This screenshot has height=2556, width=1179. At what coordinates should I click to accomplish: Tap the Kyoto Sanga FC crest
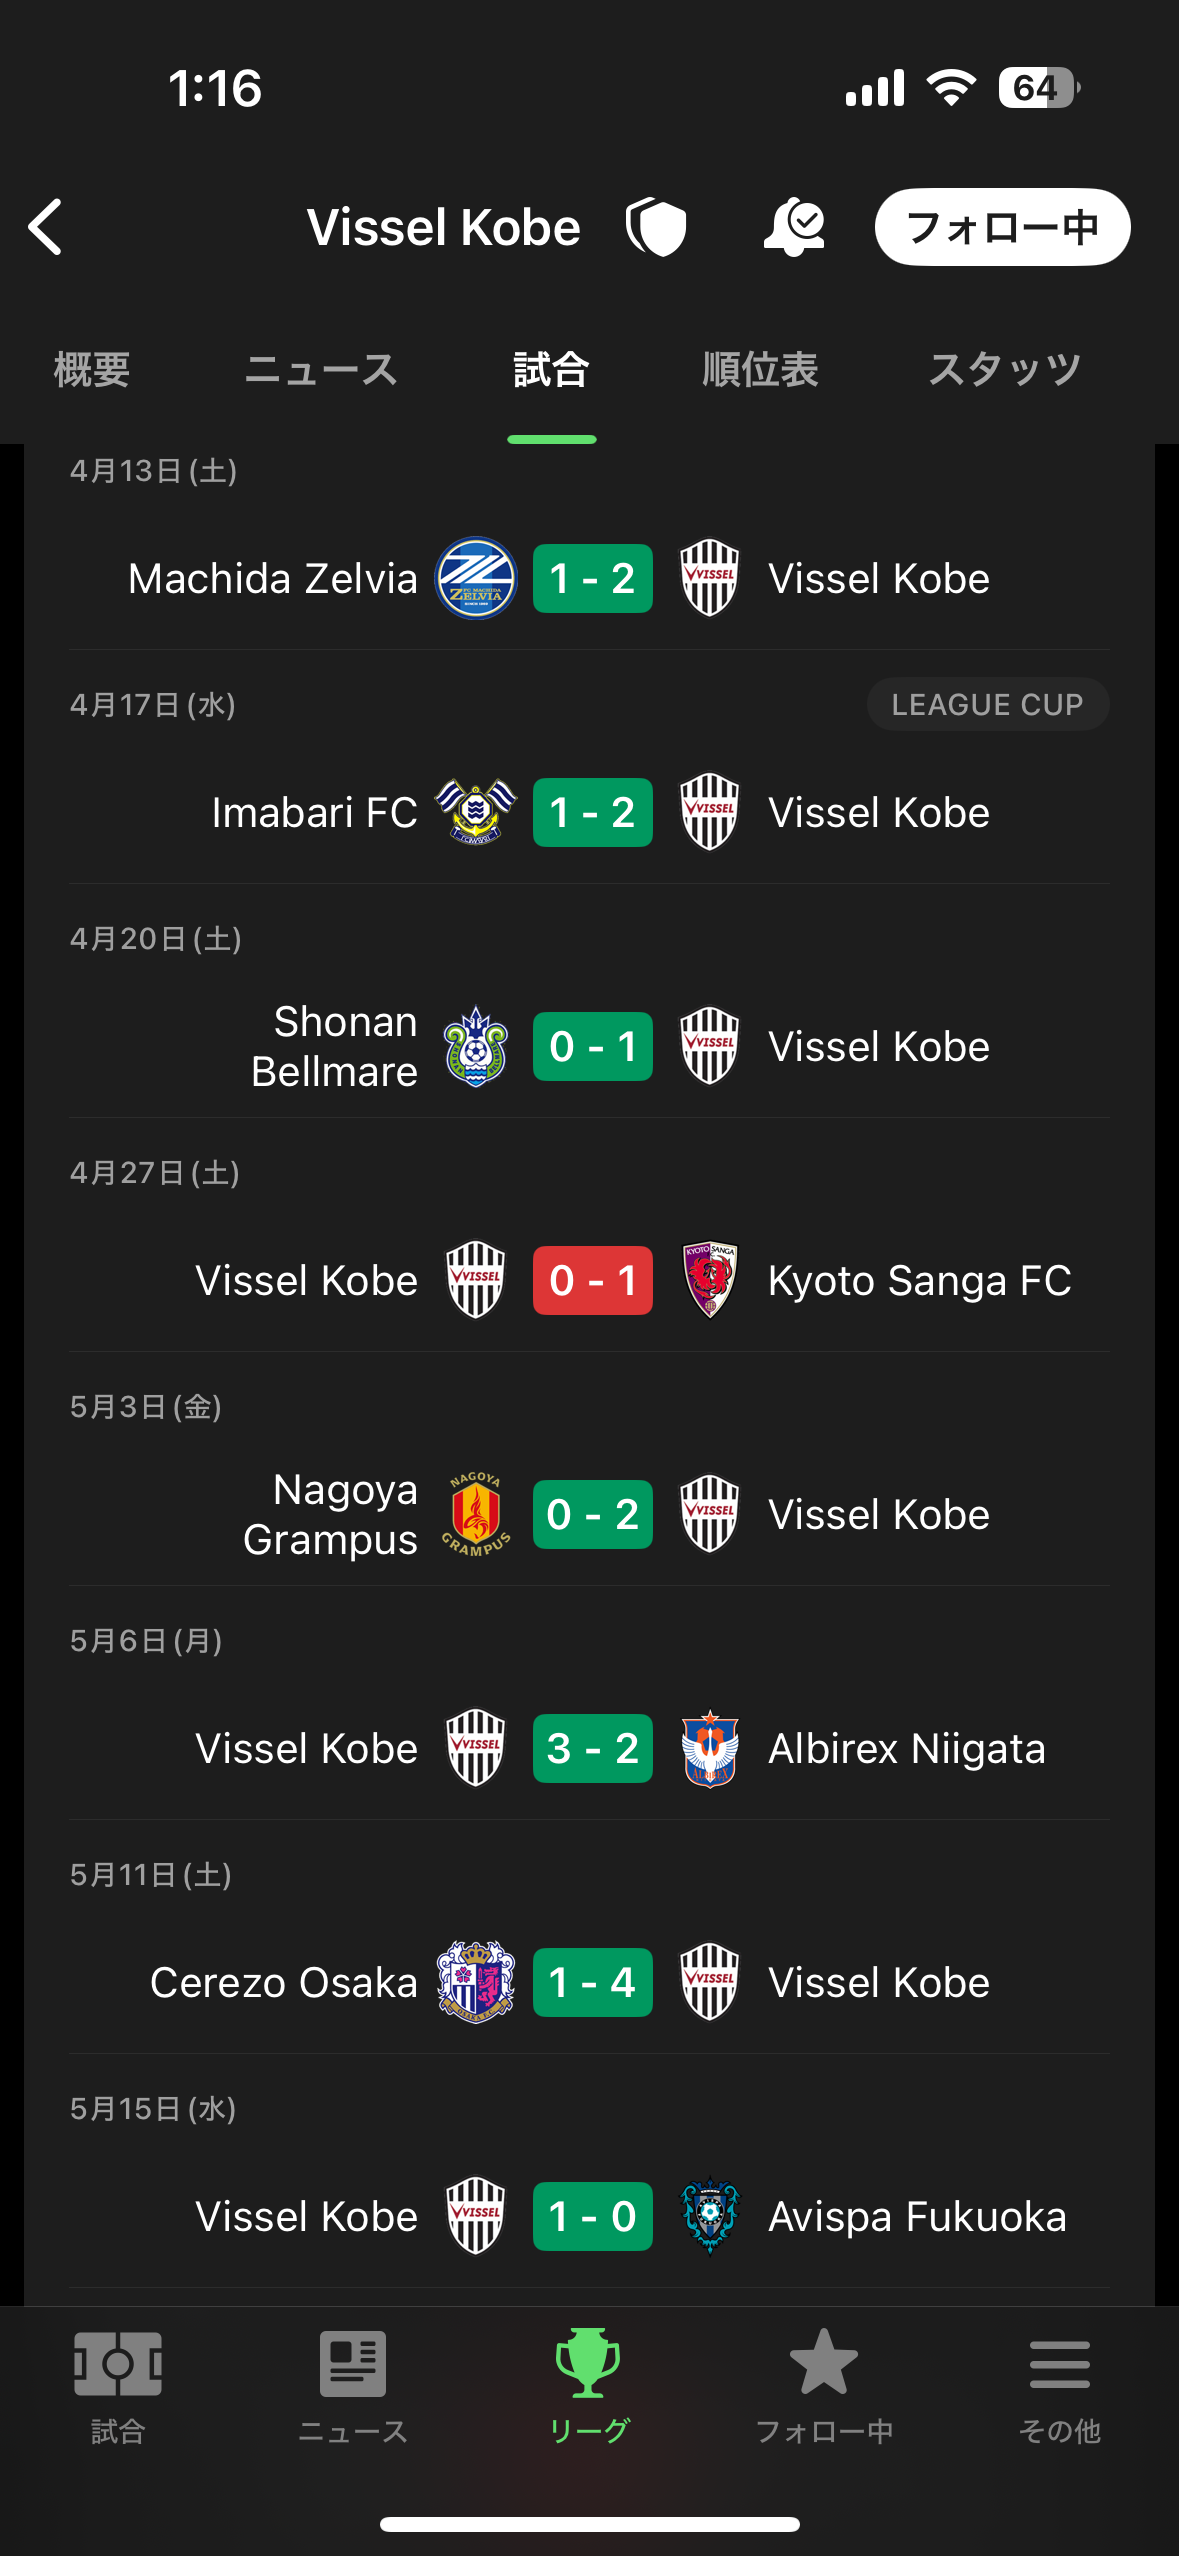click(x=709, y=1280)
